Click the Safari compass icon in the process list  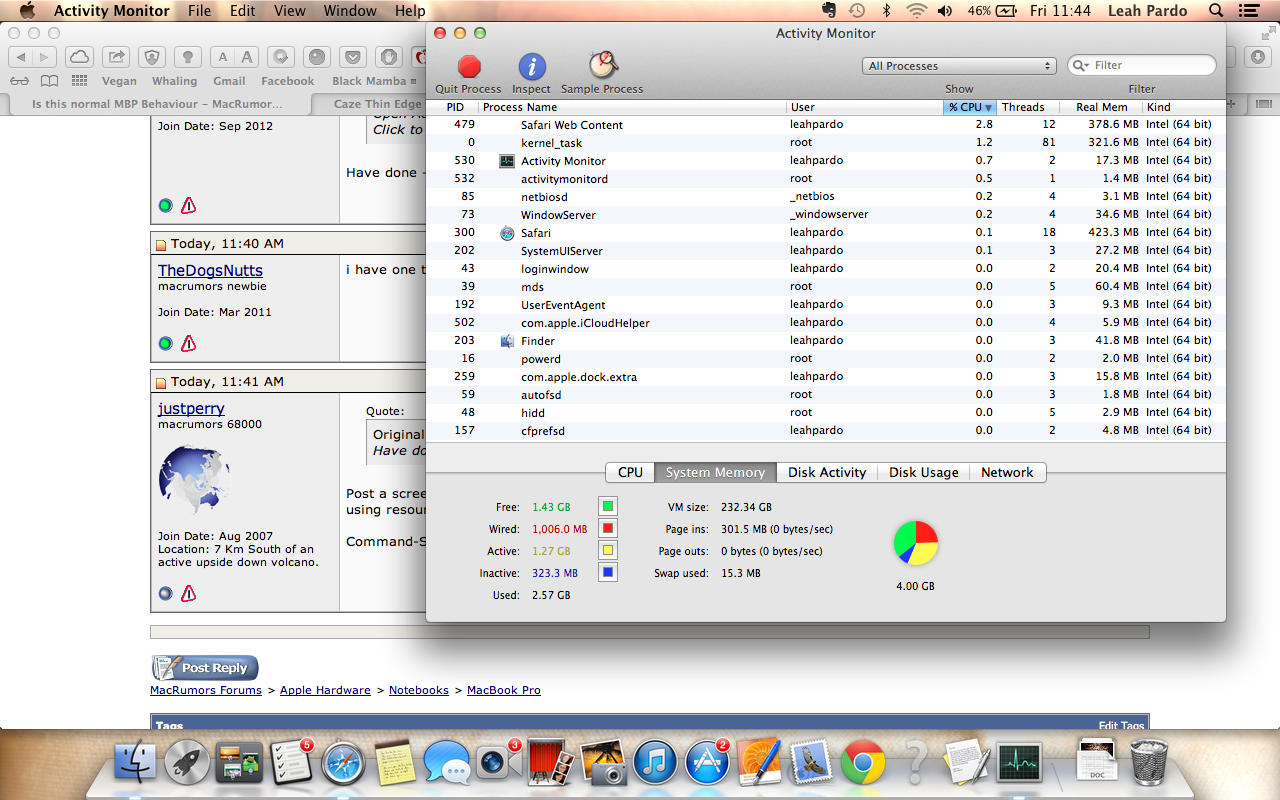tap(507, 233)
